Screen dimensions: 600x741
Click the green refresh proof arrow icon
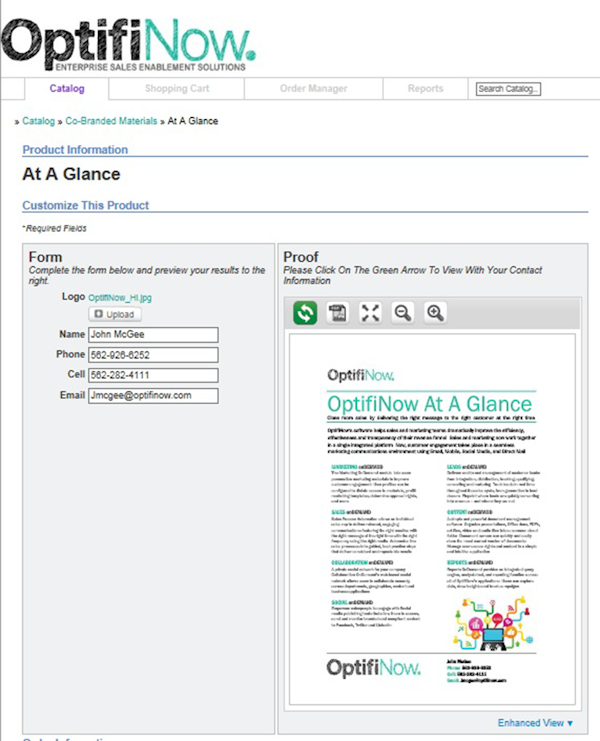coord(305,313)
